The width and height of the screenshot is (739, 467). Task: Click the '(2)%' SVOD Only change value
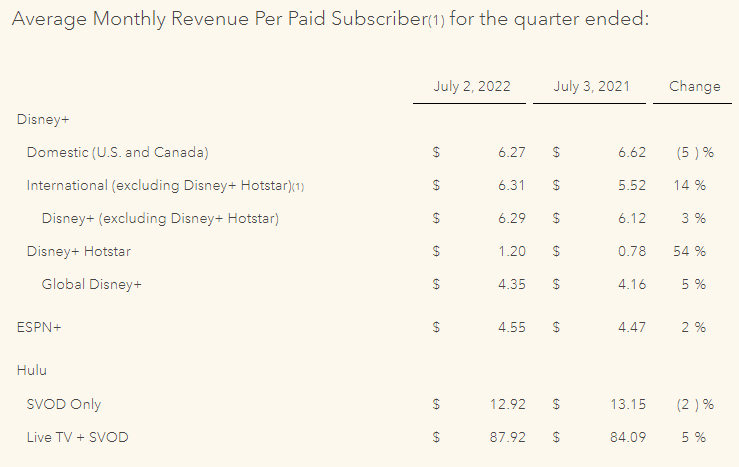pos(695,404)
